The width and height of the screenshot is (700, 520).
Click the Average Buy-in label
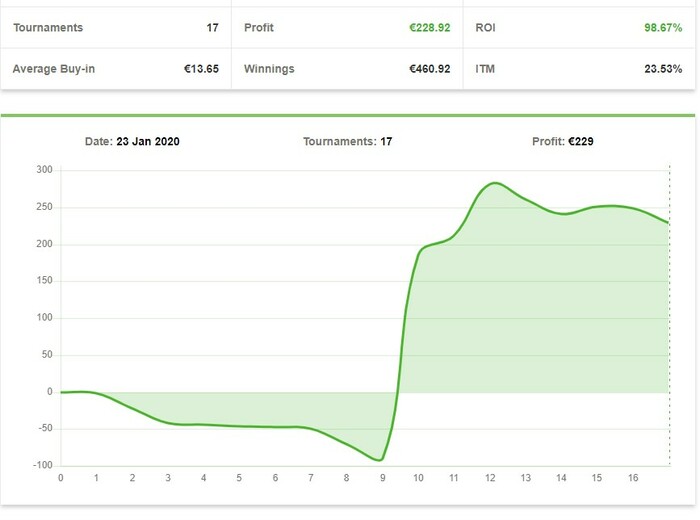[54, 69]
